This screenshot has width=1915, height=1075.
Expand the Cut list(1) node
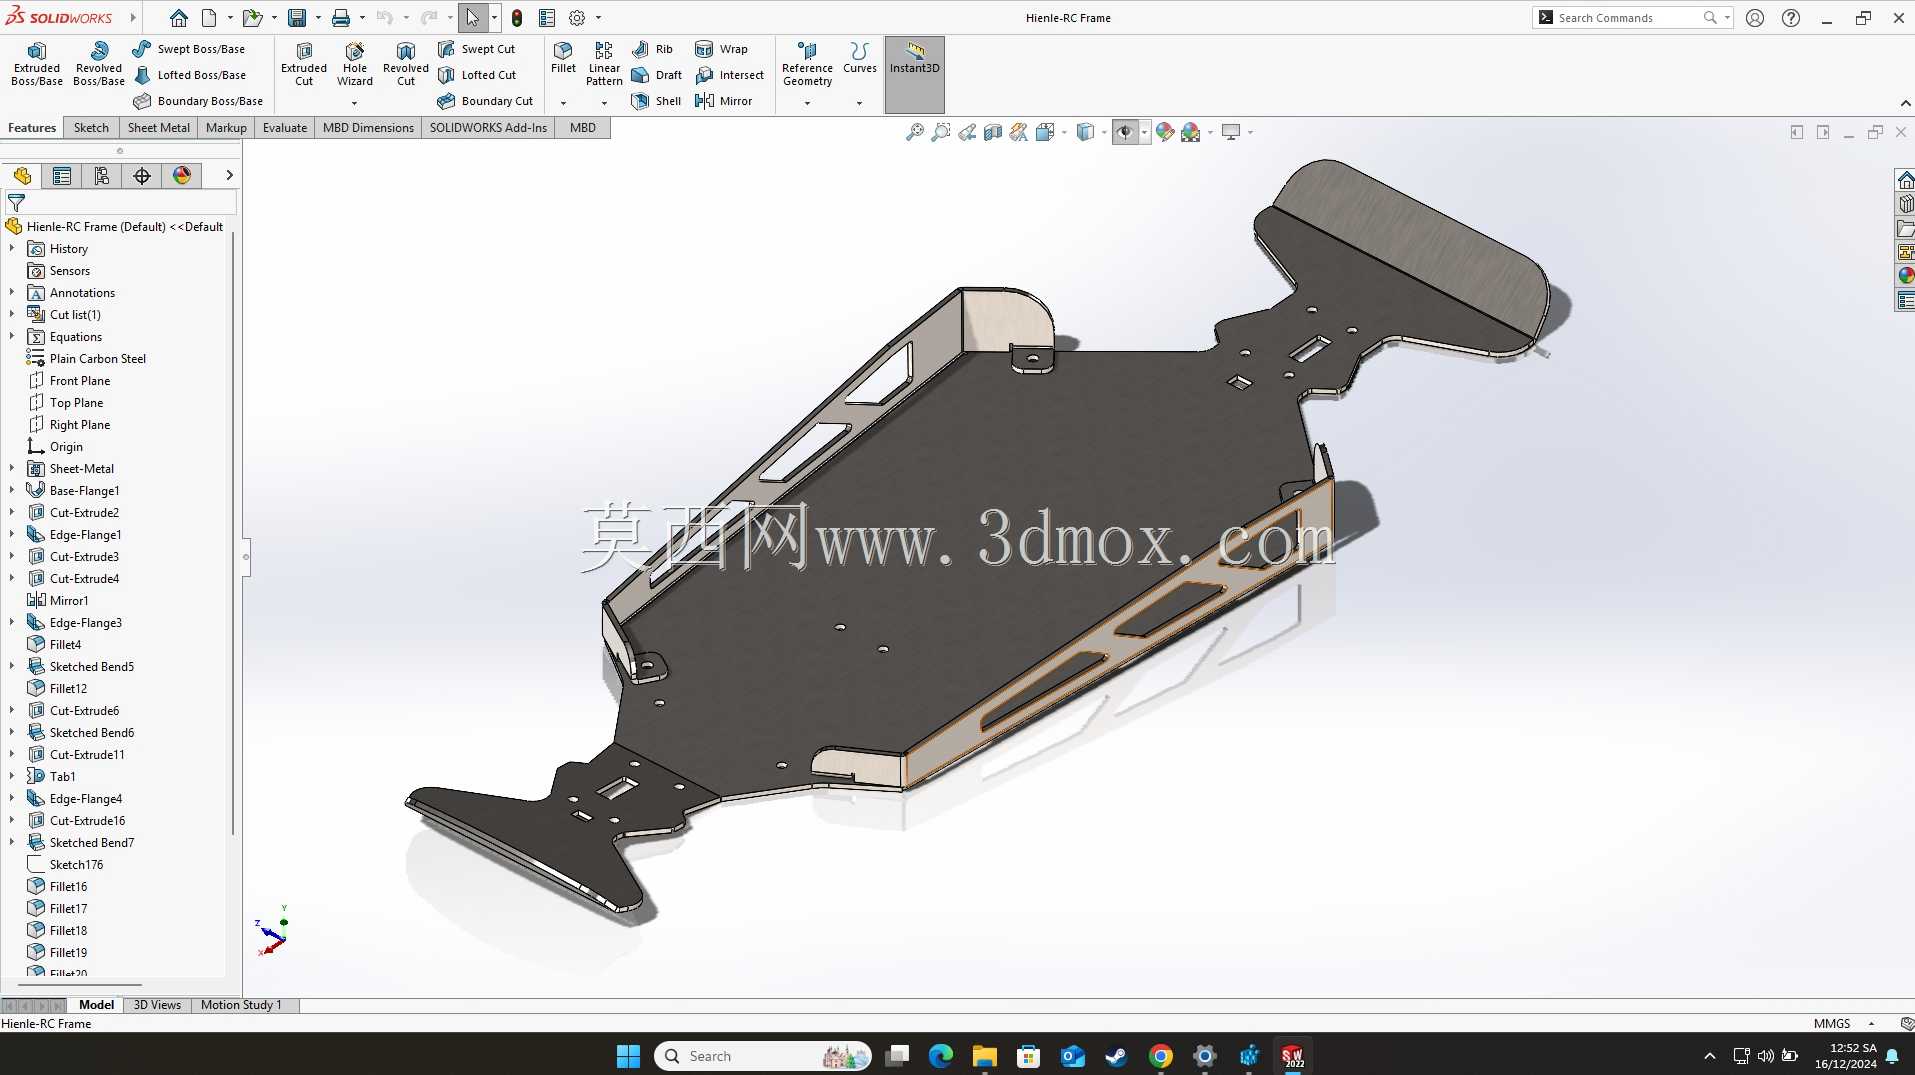pos(12,315)
